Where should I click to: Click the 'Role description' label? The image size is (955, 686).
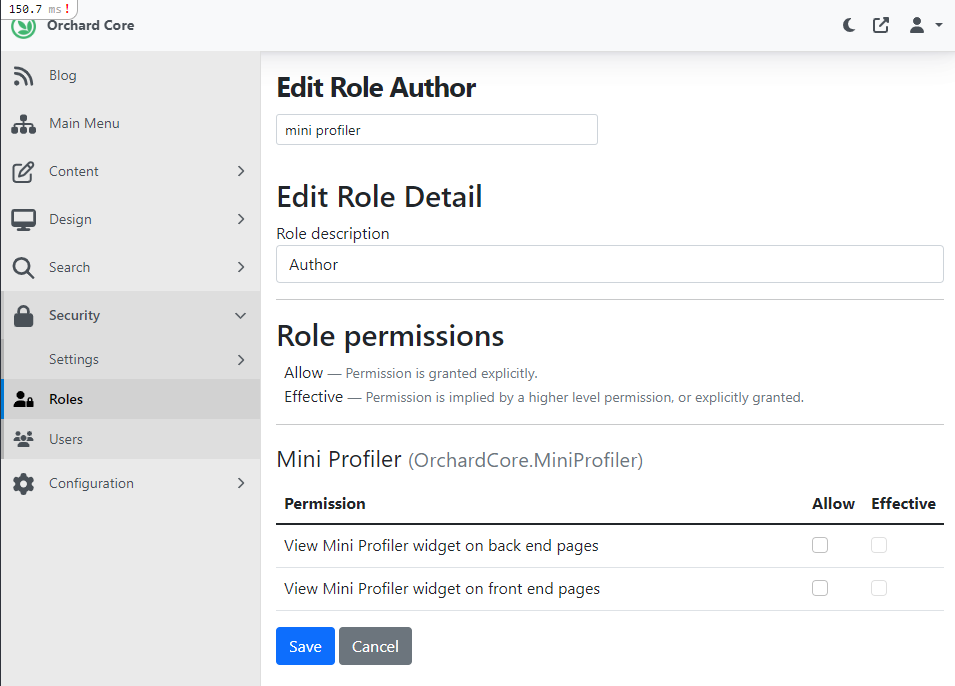pos(333,234)
